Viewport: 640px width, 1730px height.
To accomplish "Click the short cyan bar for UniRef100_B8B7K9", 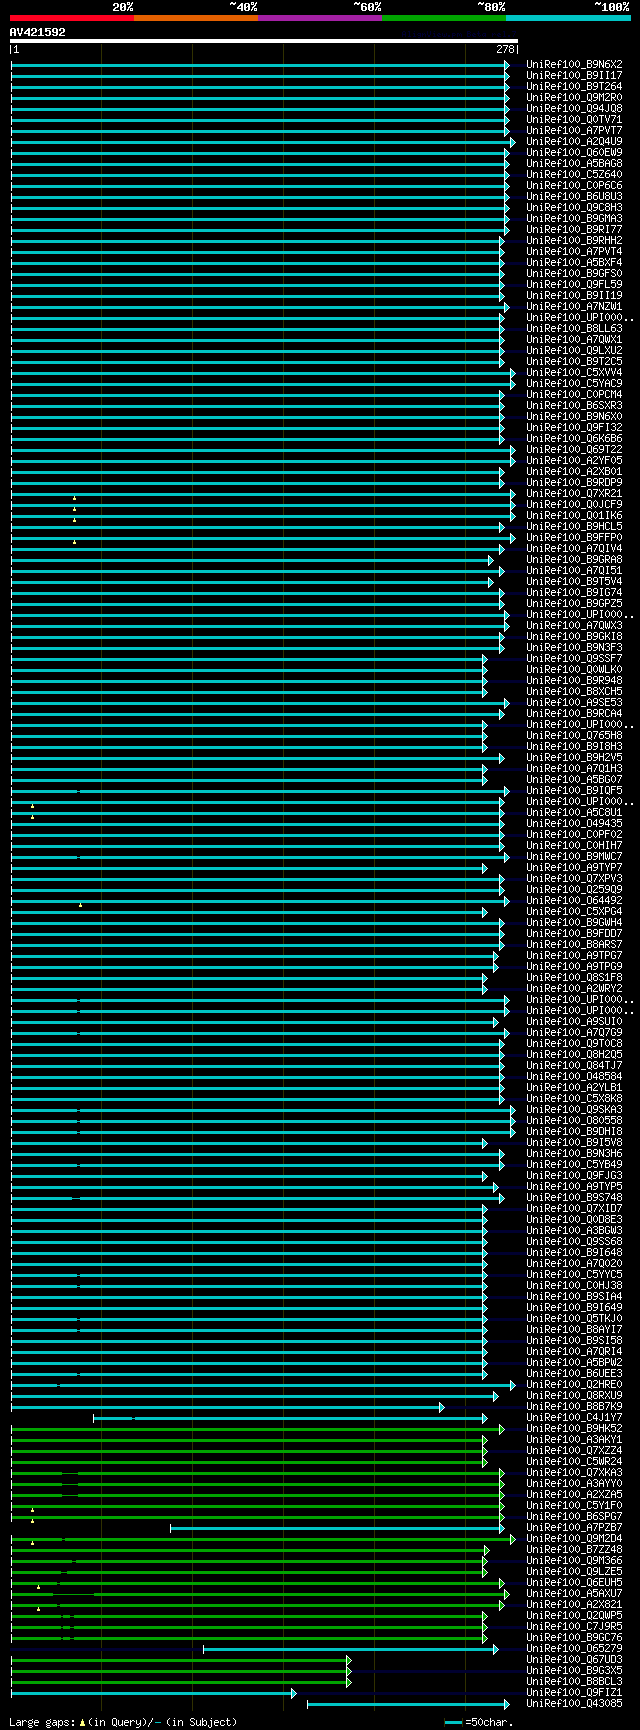I will coord(227,1407).
